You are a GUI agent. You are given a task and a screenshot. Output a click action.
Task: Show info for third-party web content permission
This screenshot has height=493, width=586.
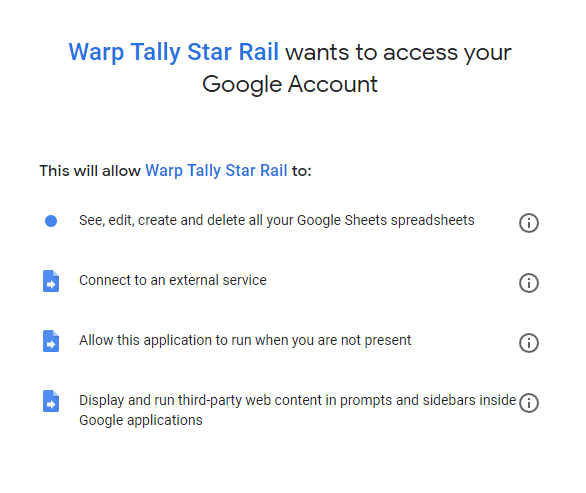pos(528,403)
